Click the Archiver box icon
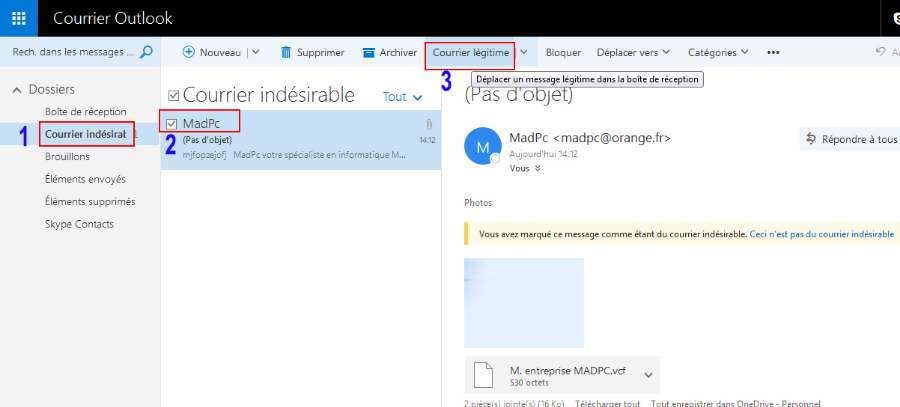This screenshot has height=407, width=900. click(x=368, y=52)
